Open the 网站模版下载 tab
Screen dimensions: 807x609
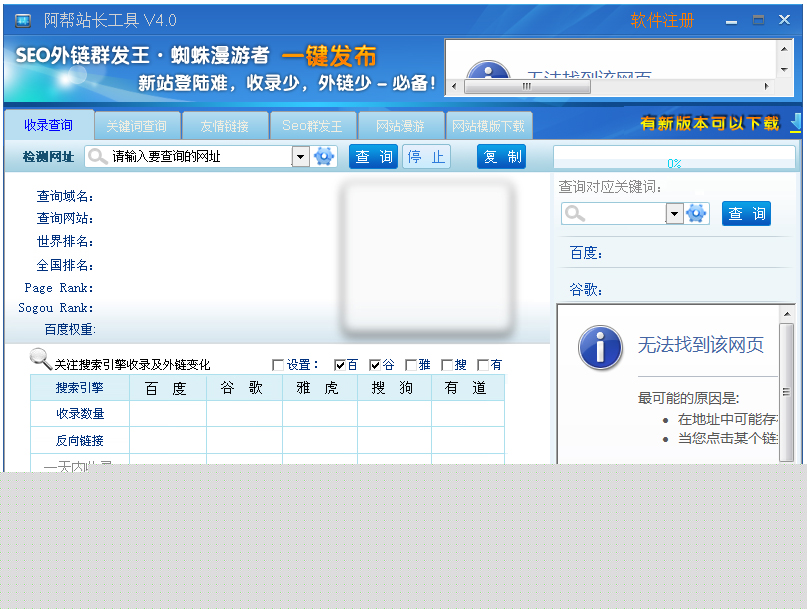point(488,126)
